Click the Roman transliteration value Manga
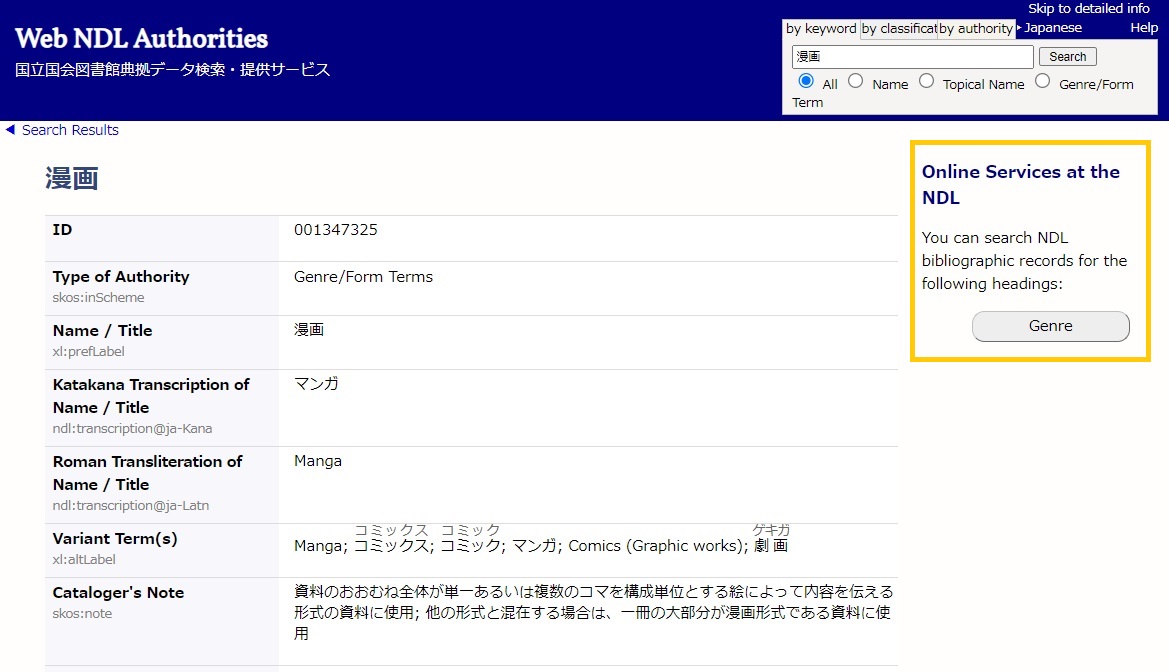 pyautogui.click(x=318, y=462)
